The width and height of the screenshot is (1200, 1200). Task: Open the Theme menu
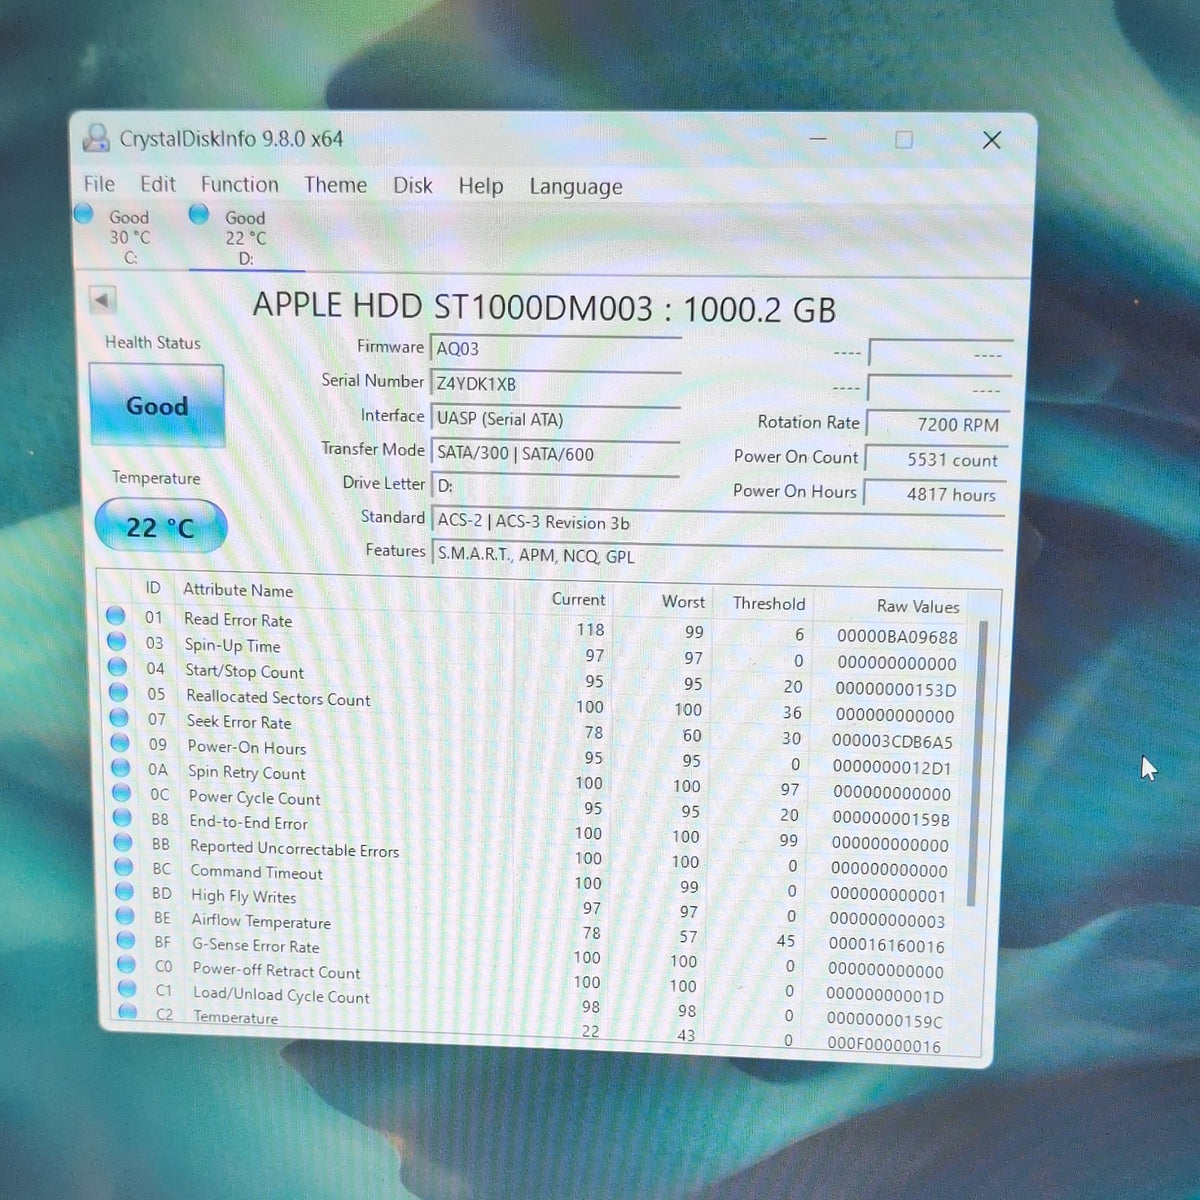(x=336, y=185)
